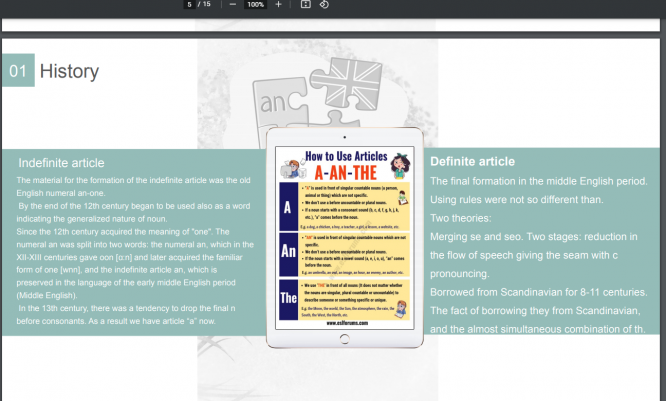The height and width of the screenshot is (401, 666).
Task: Click the 'History' slide heading
Action: (x=69, y=71)
